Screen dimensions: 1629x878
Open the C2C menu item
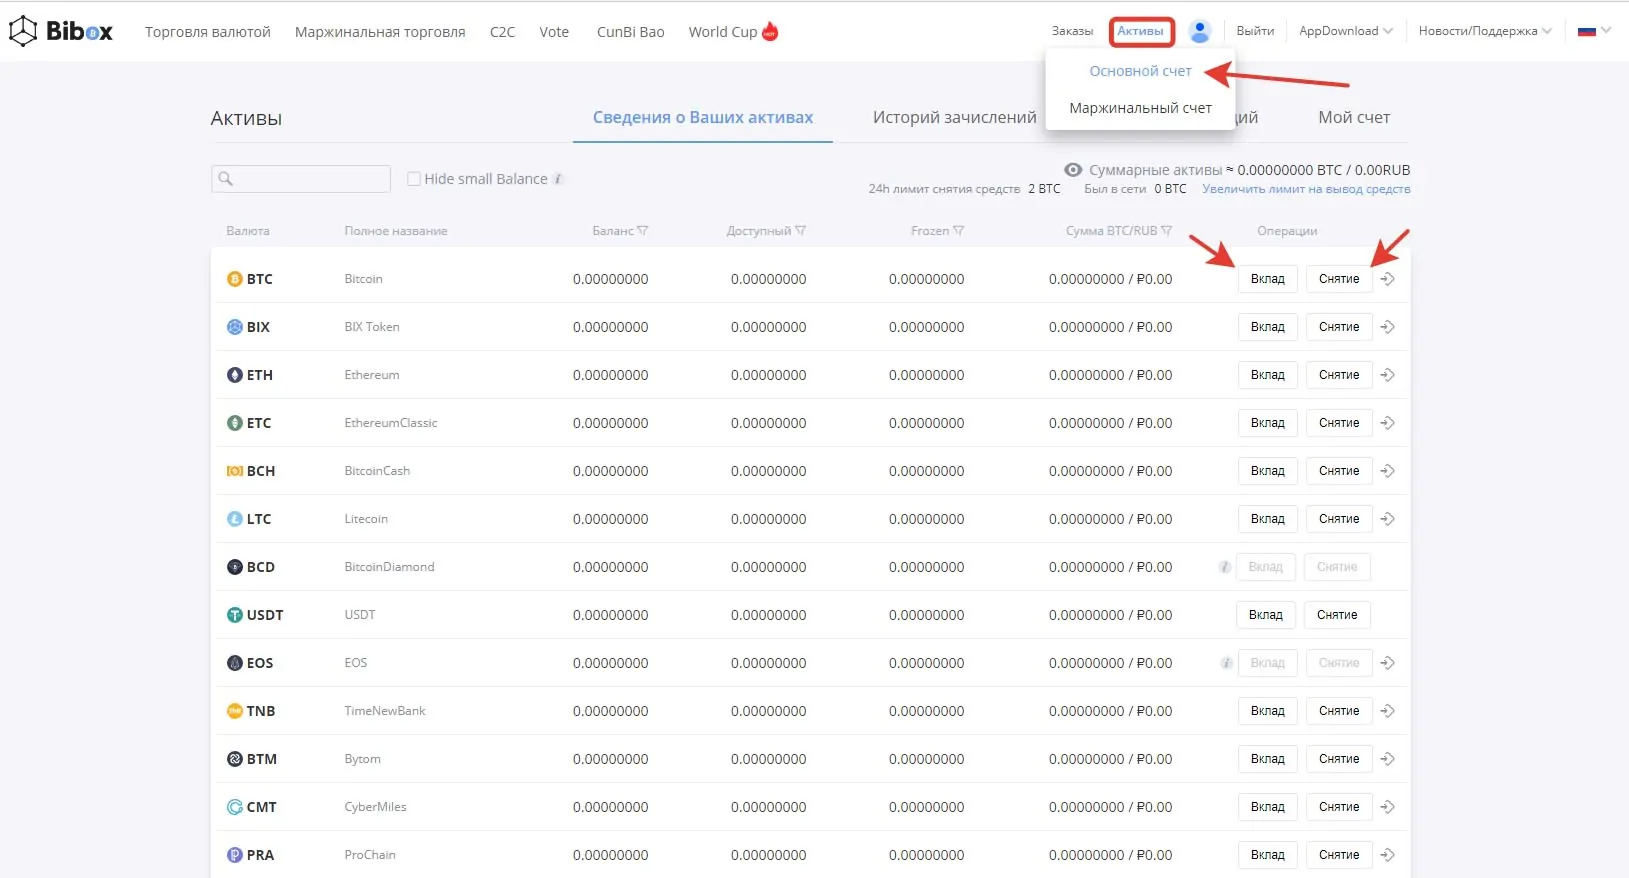pos(502,32)
